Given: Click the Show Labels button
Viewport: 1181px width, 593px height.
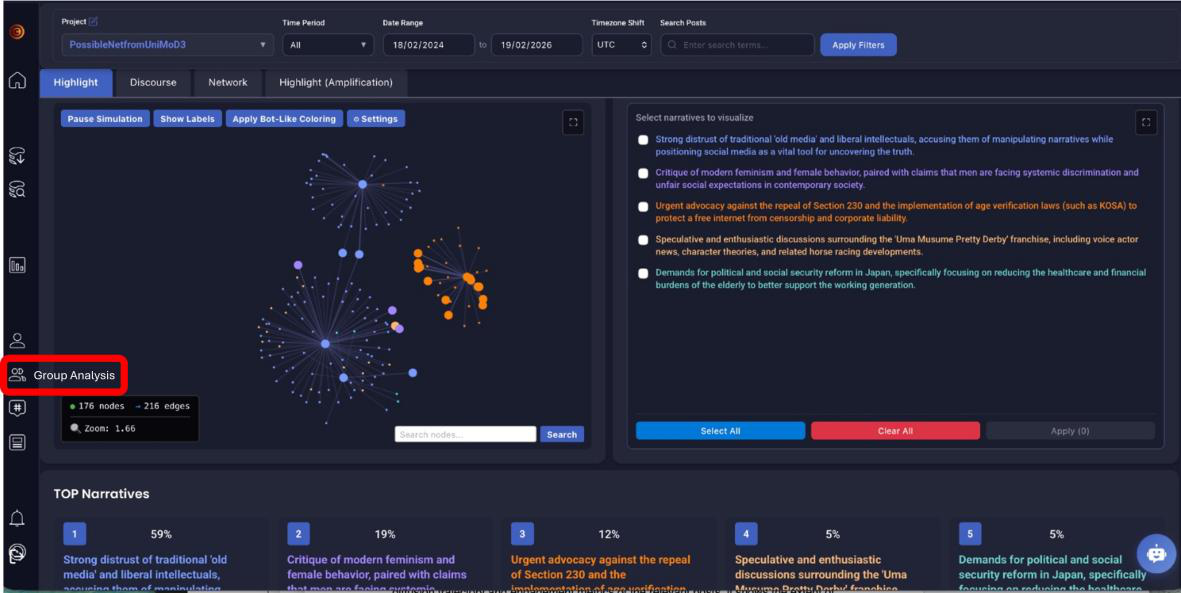Looking at the screenshot, I should [x=188, y=119].
